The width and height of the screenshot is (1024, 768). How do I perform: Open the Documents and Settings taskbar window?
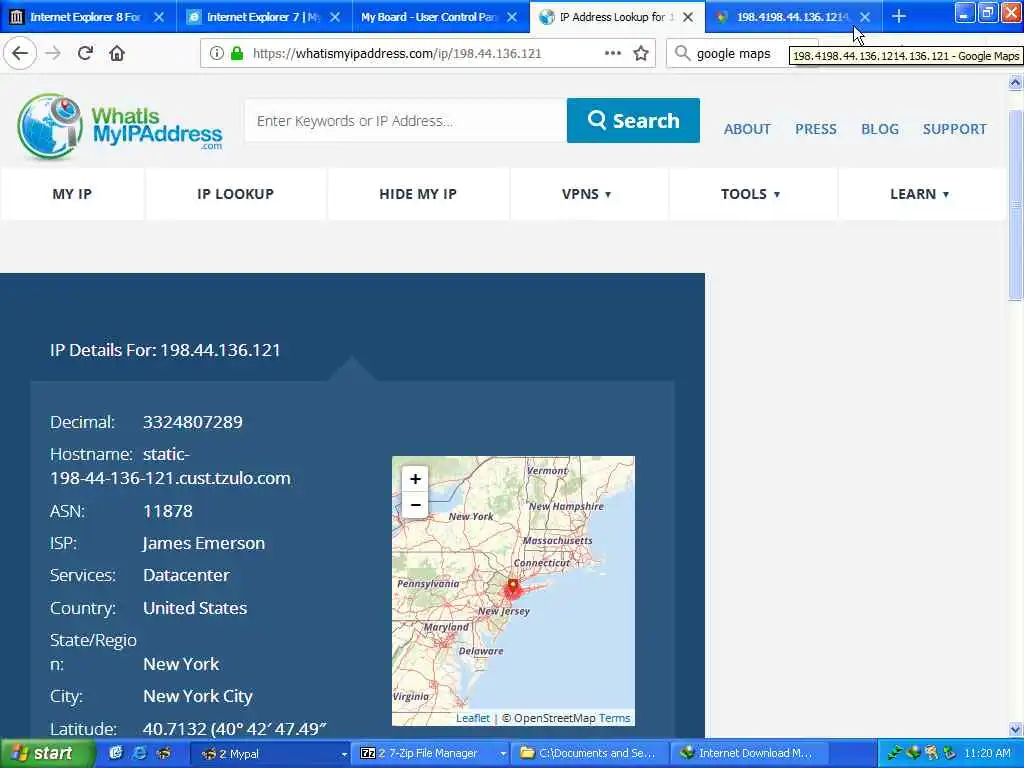(590, 754)
